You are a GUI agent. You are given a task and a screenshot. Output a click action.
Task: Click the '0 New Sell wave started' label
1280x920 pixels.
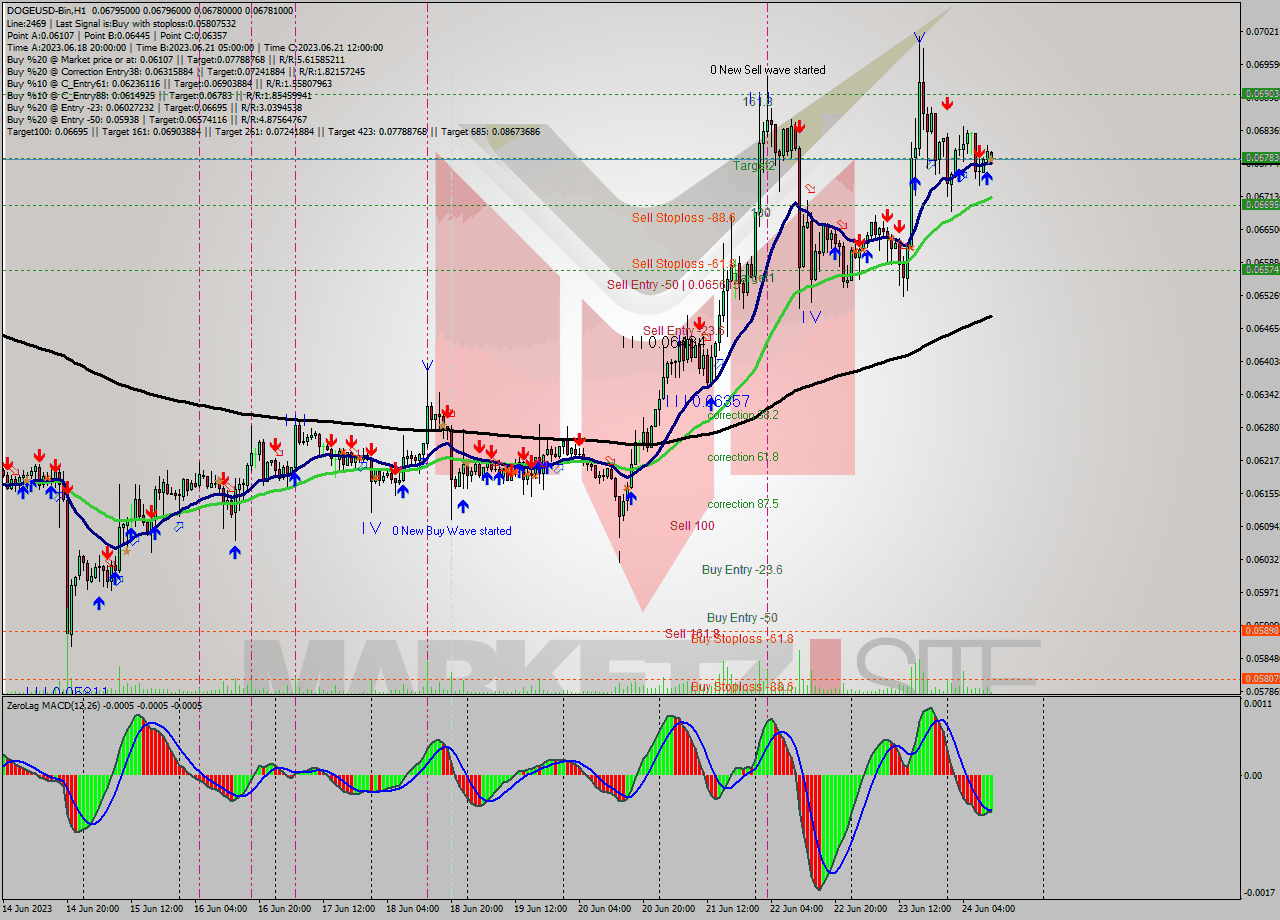pyautogui.click(x=768, y=70)
